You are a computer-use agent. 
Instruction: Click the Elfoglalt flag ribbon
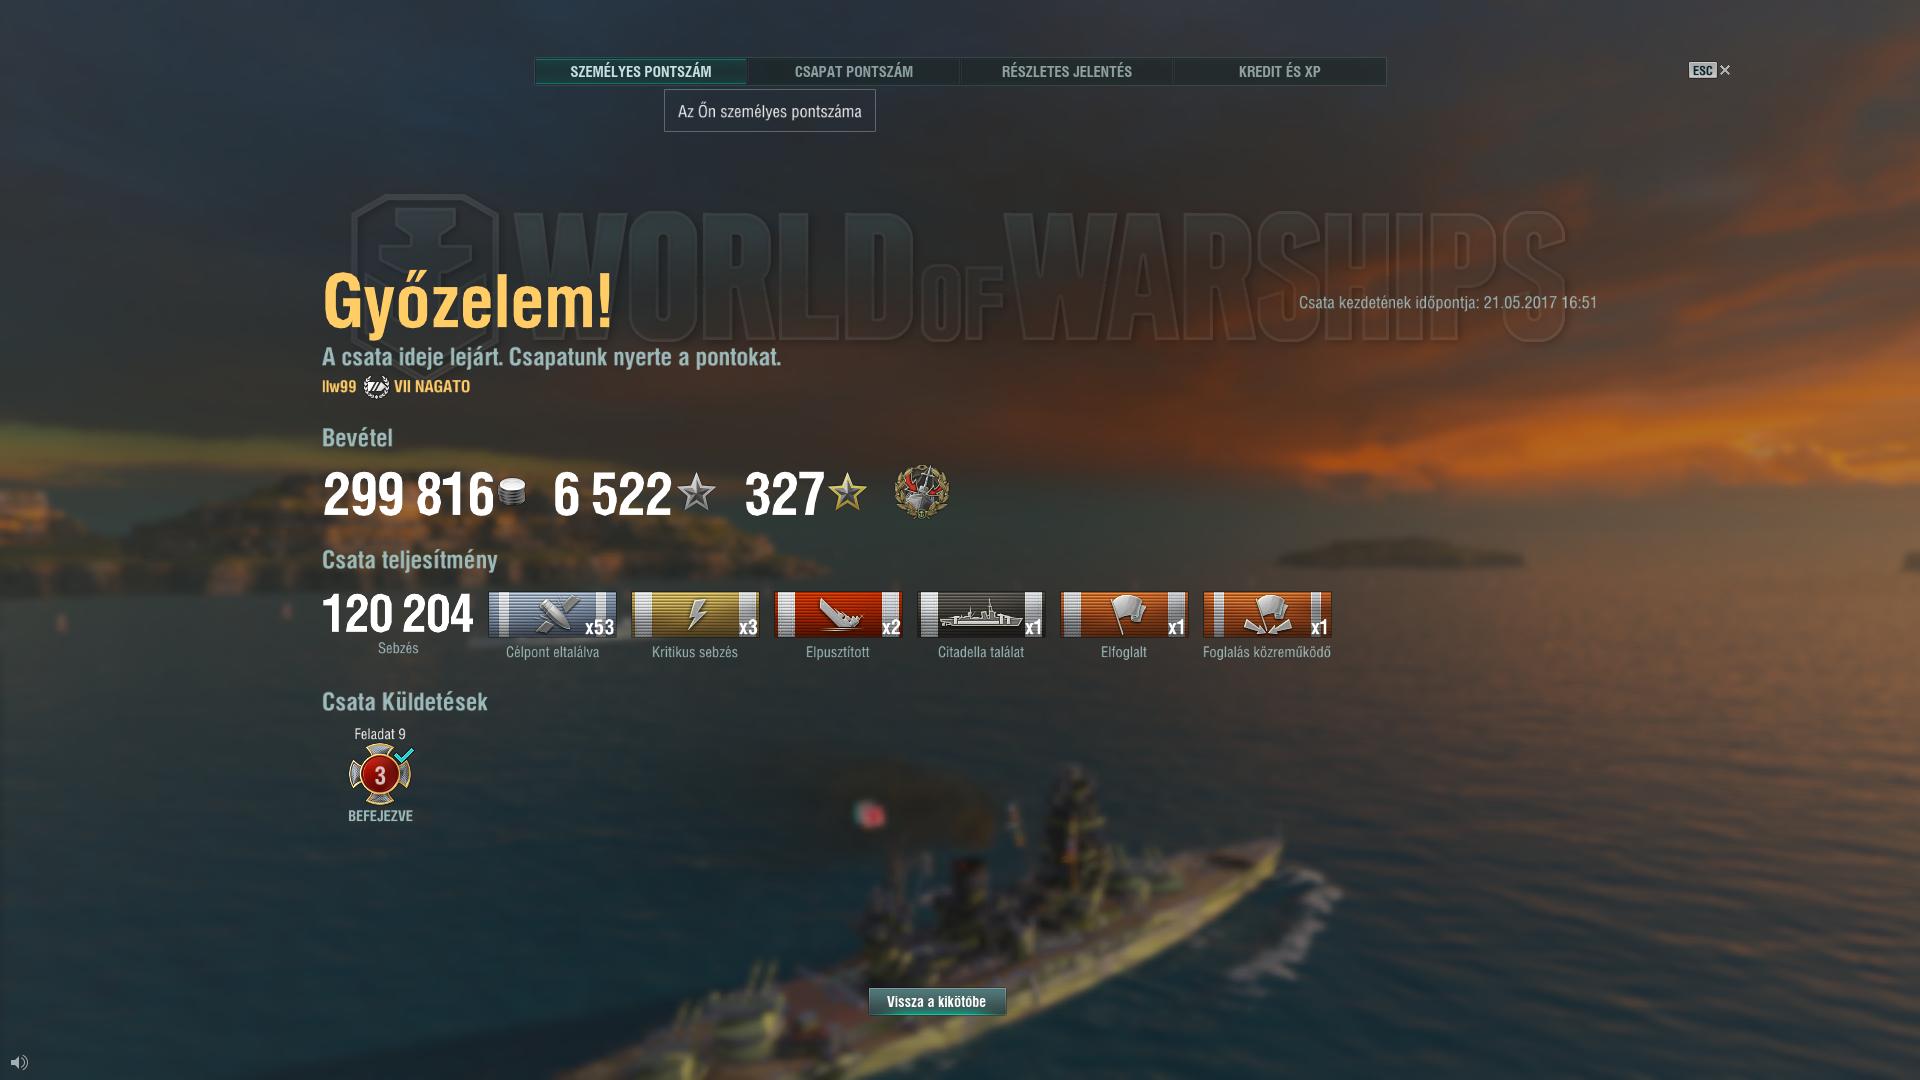1124,614
